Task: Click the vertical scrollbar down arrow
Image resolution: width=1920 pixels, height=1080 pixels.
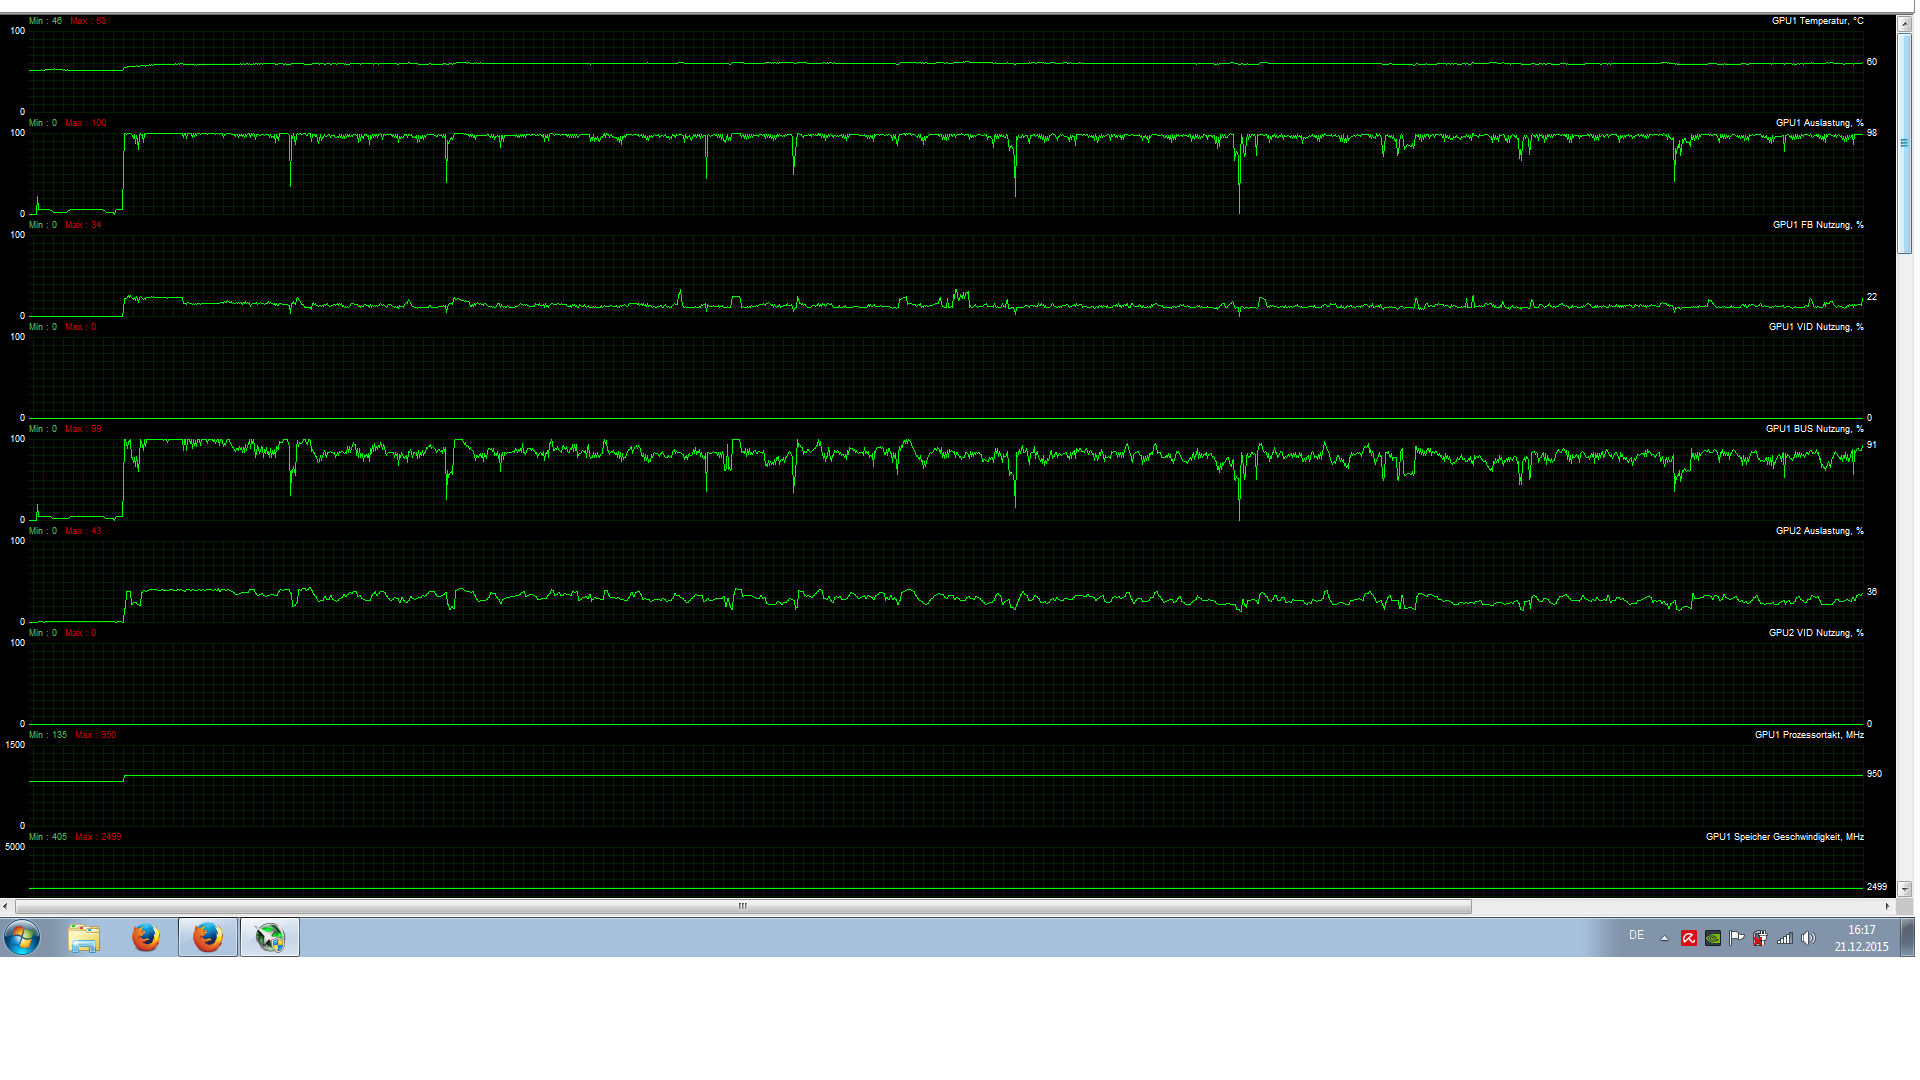Action: [x=1904, y=888]
